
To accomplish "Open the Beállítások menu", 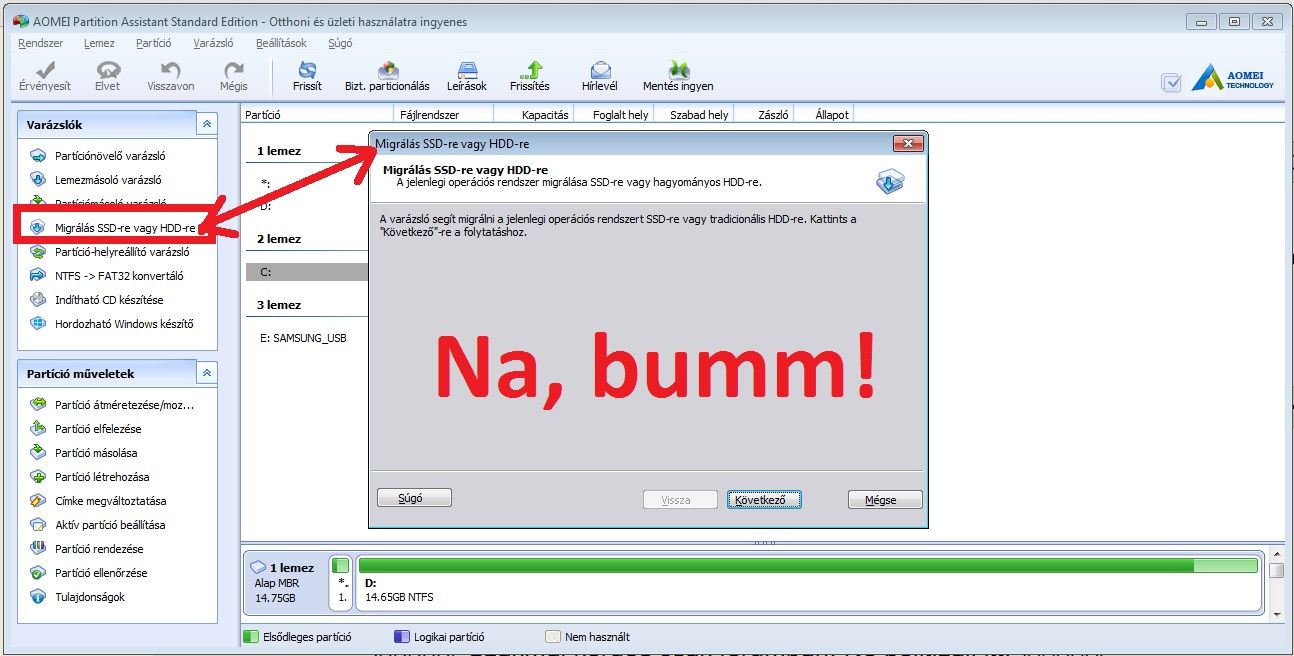I will click(x=282, y=43).
